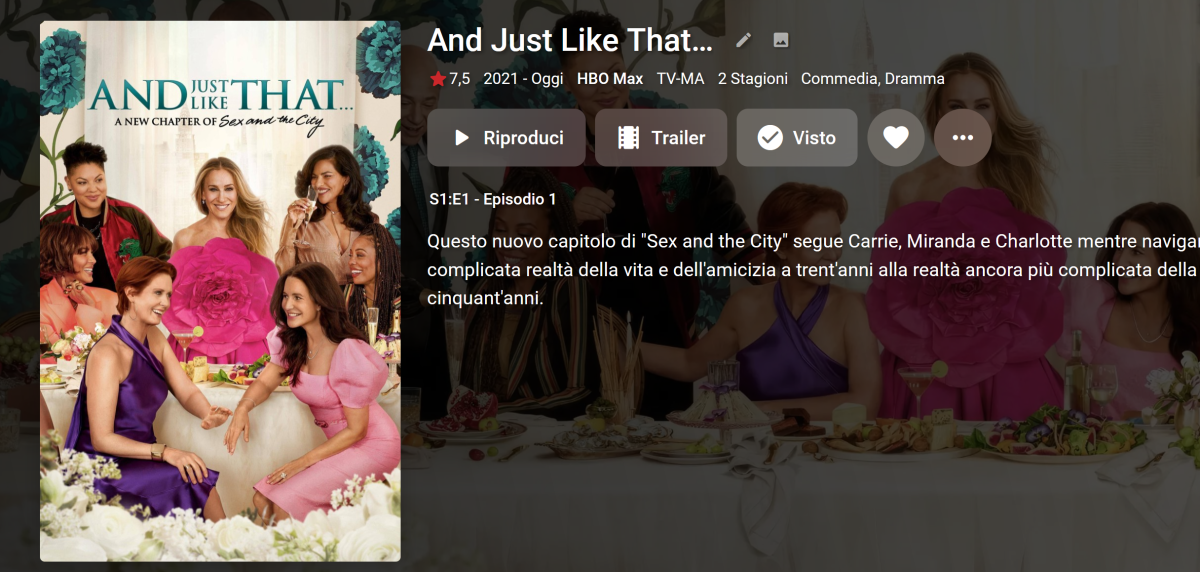Watch the Trailer
Image resolution: width=1200 pixels, height=572 pixels.
(x=661, y=138)
